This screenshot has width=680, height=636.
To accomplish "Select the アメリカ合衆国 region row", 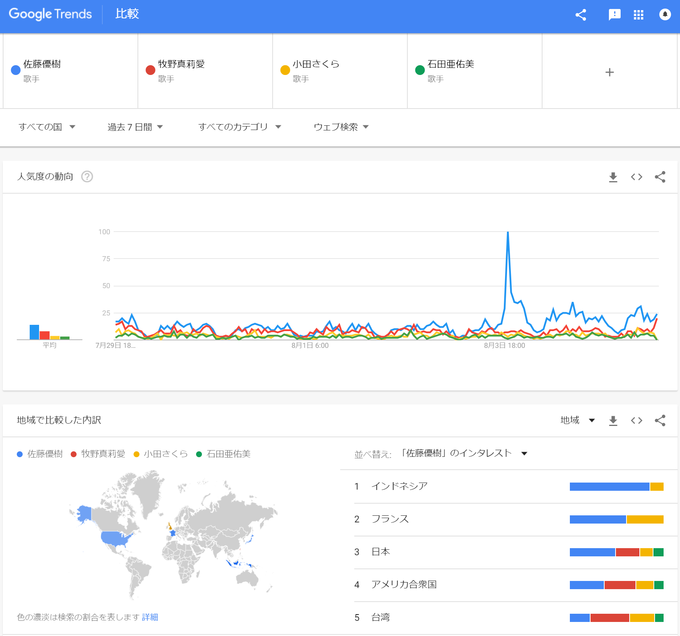I will click(x=509, y=585).
